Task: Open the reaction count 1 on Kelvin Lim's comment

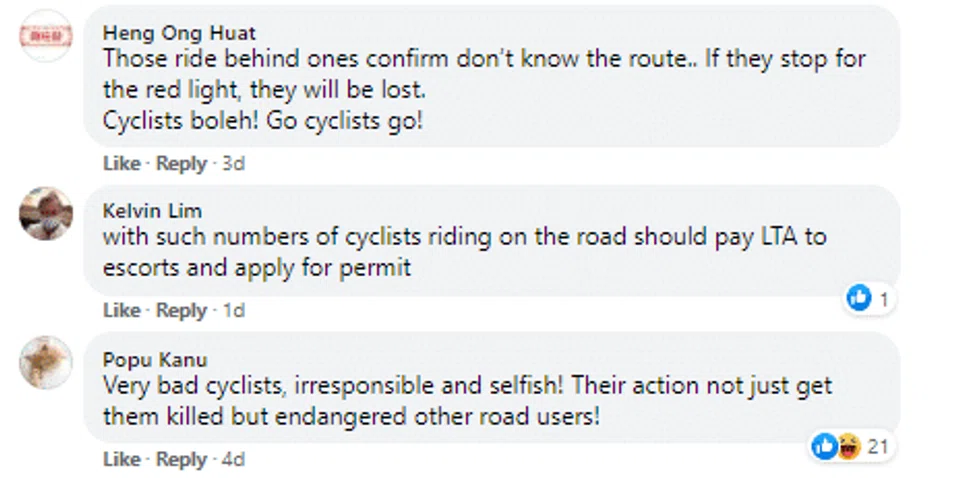Action: pyautogui.click(x=883, y=298)
